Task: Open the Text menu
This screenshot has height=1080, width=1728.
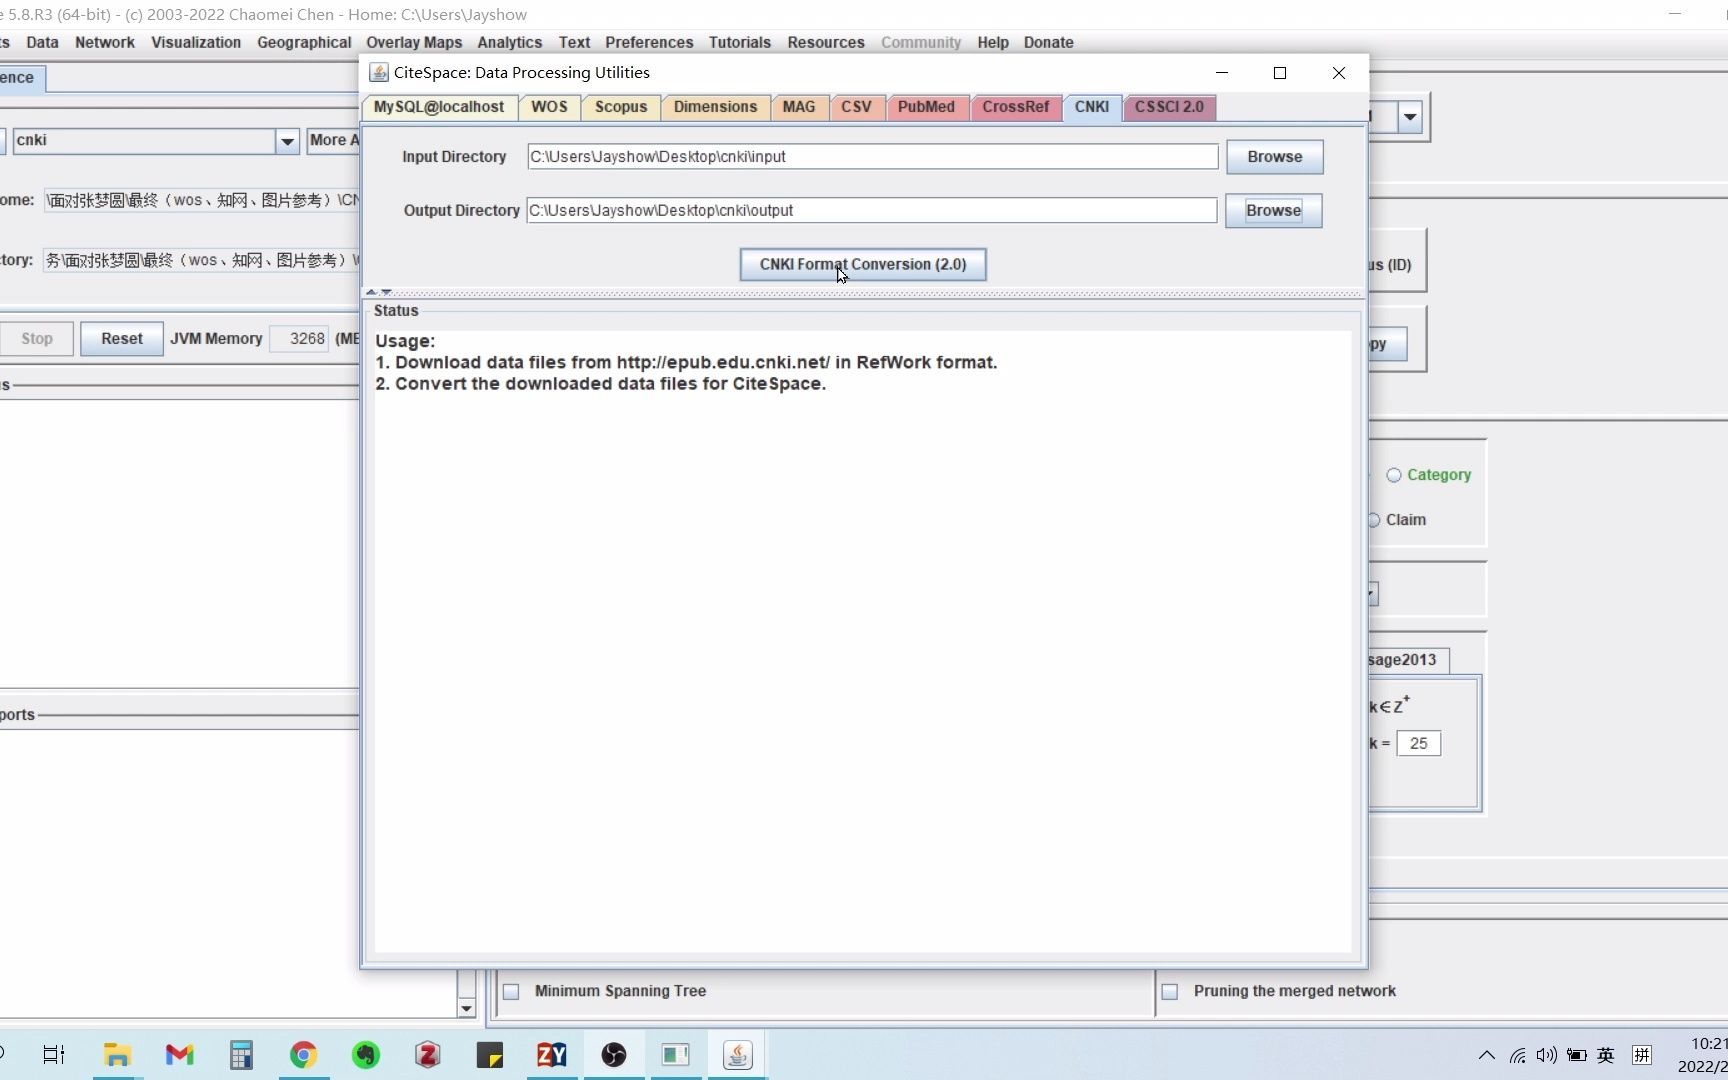Action: click(x=574, y=42)
